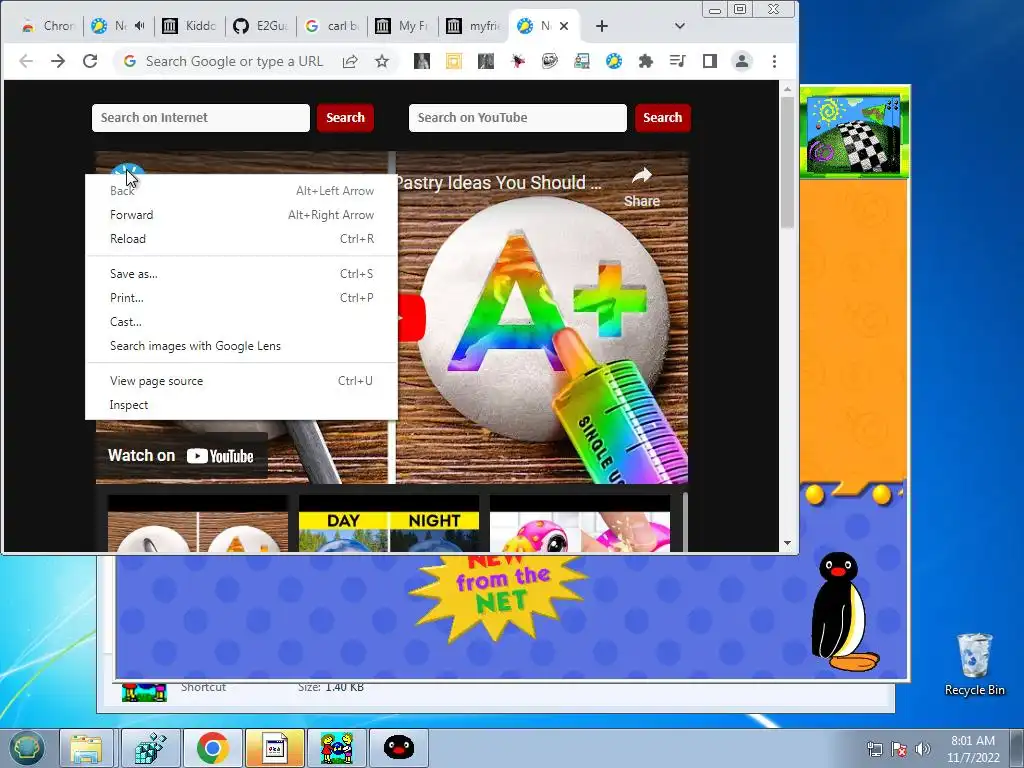Click the trollface extension icon
The image size is (1024, 768).
pos(550,61)
